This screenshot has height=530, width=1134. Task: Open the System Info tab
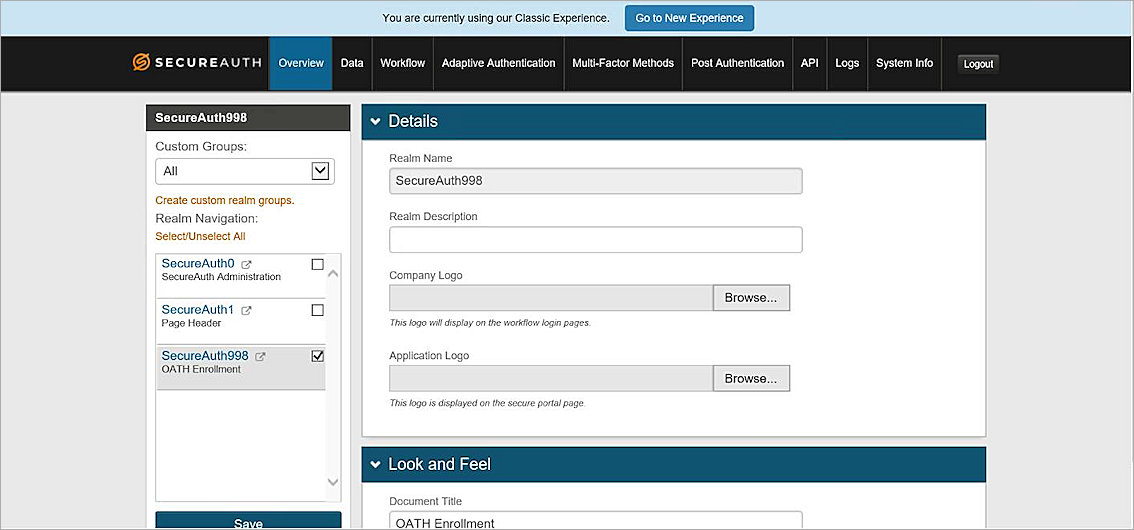(904, 63)
